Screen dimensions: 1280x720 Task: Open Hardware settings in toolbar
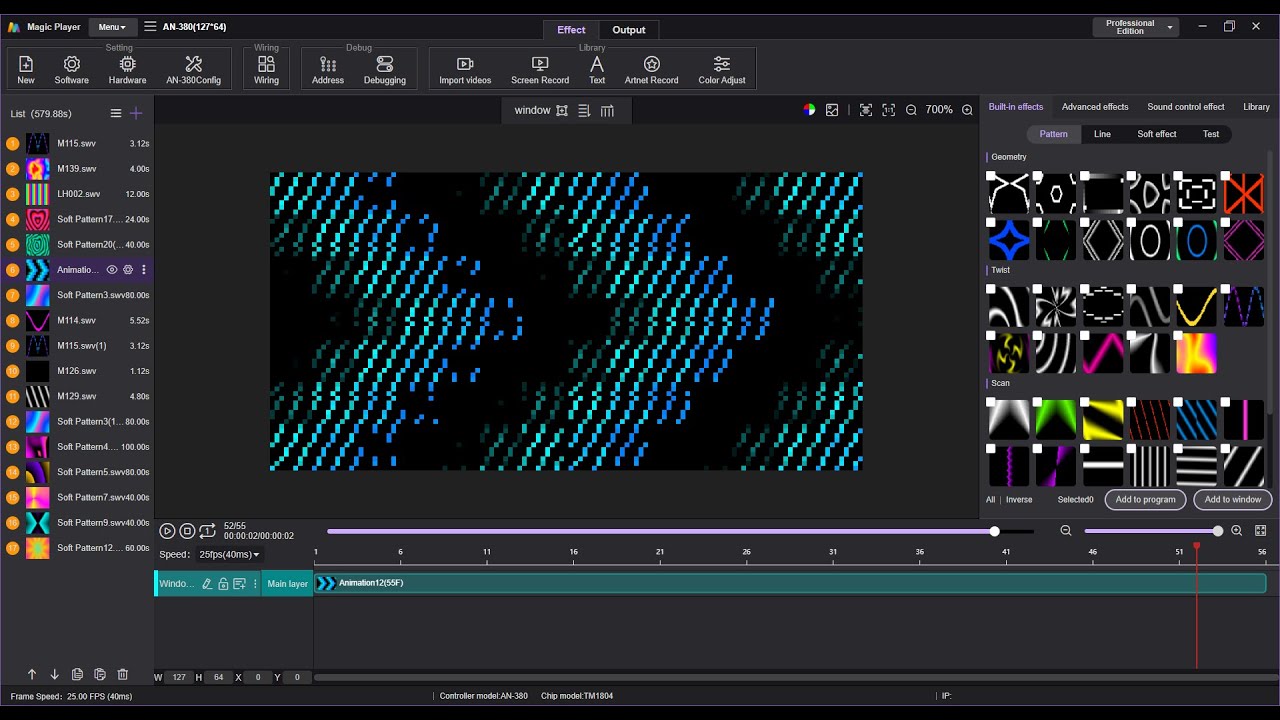(x=127, y=69)
